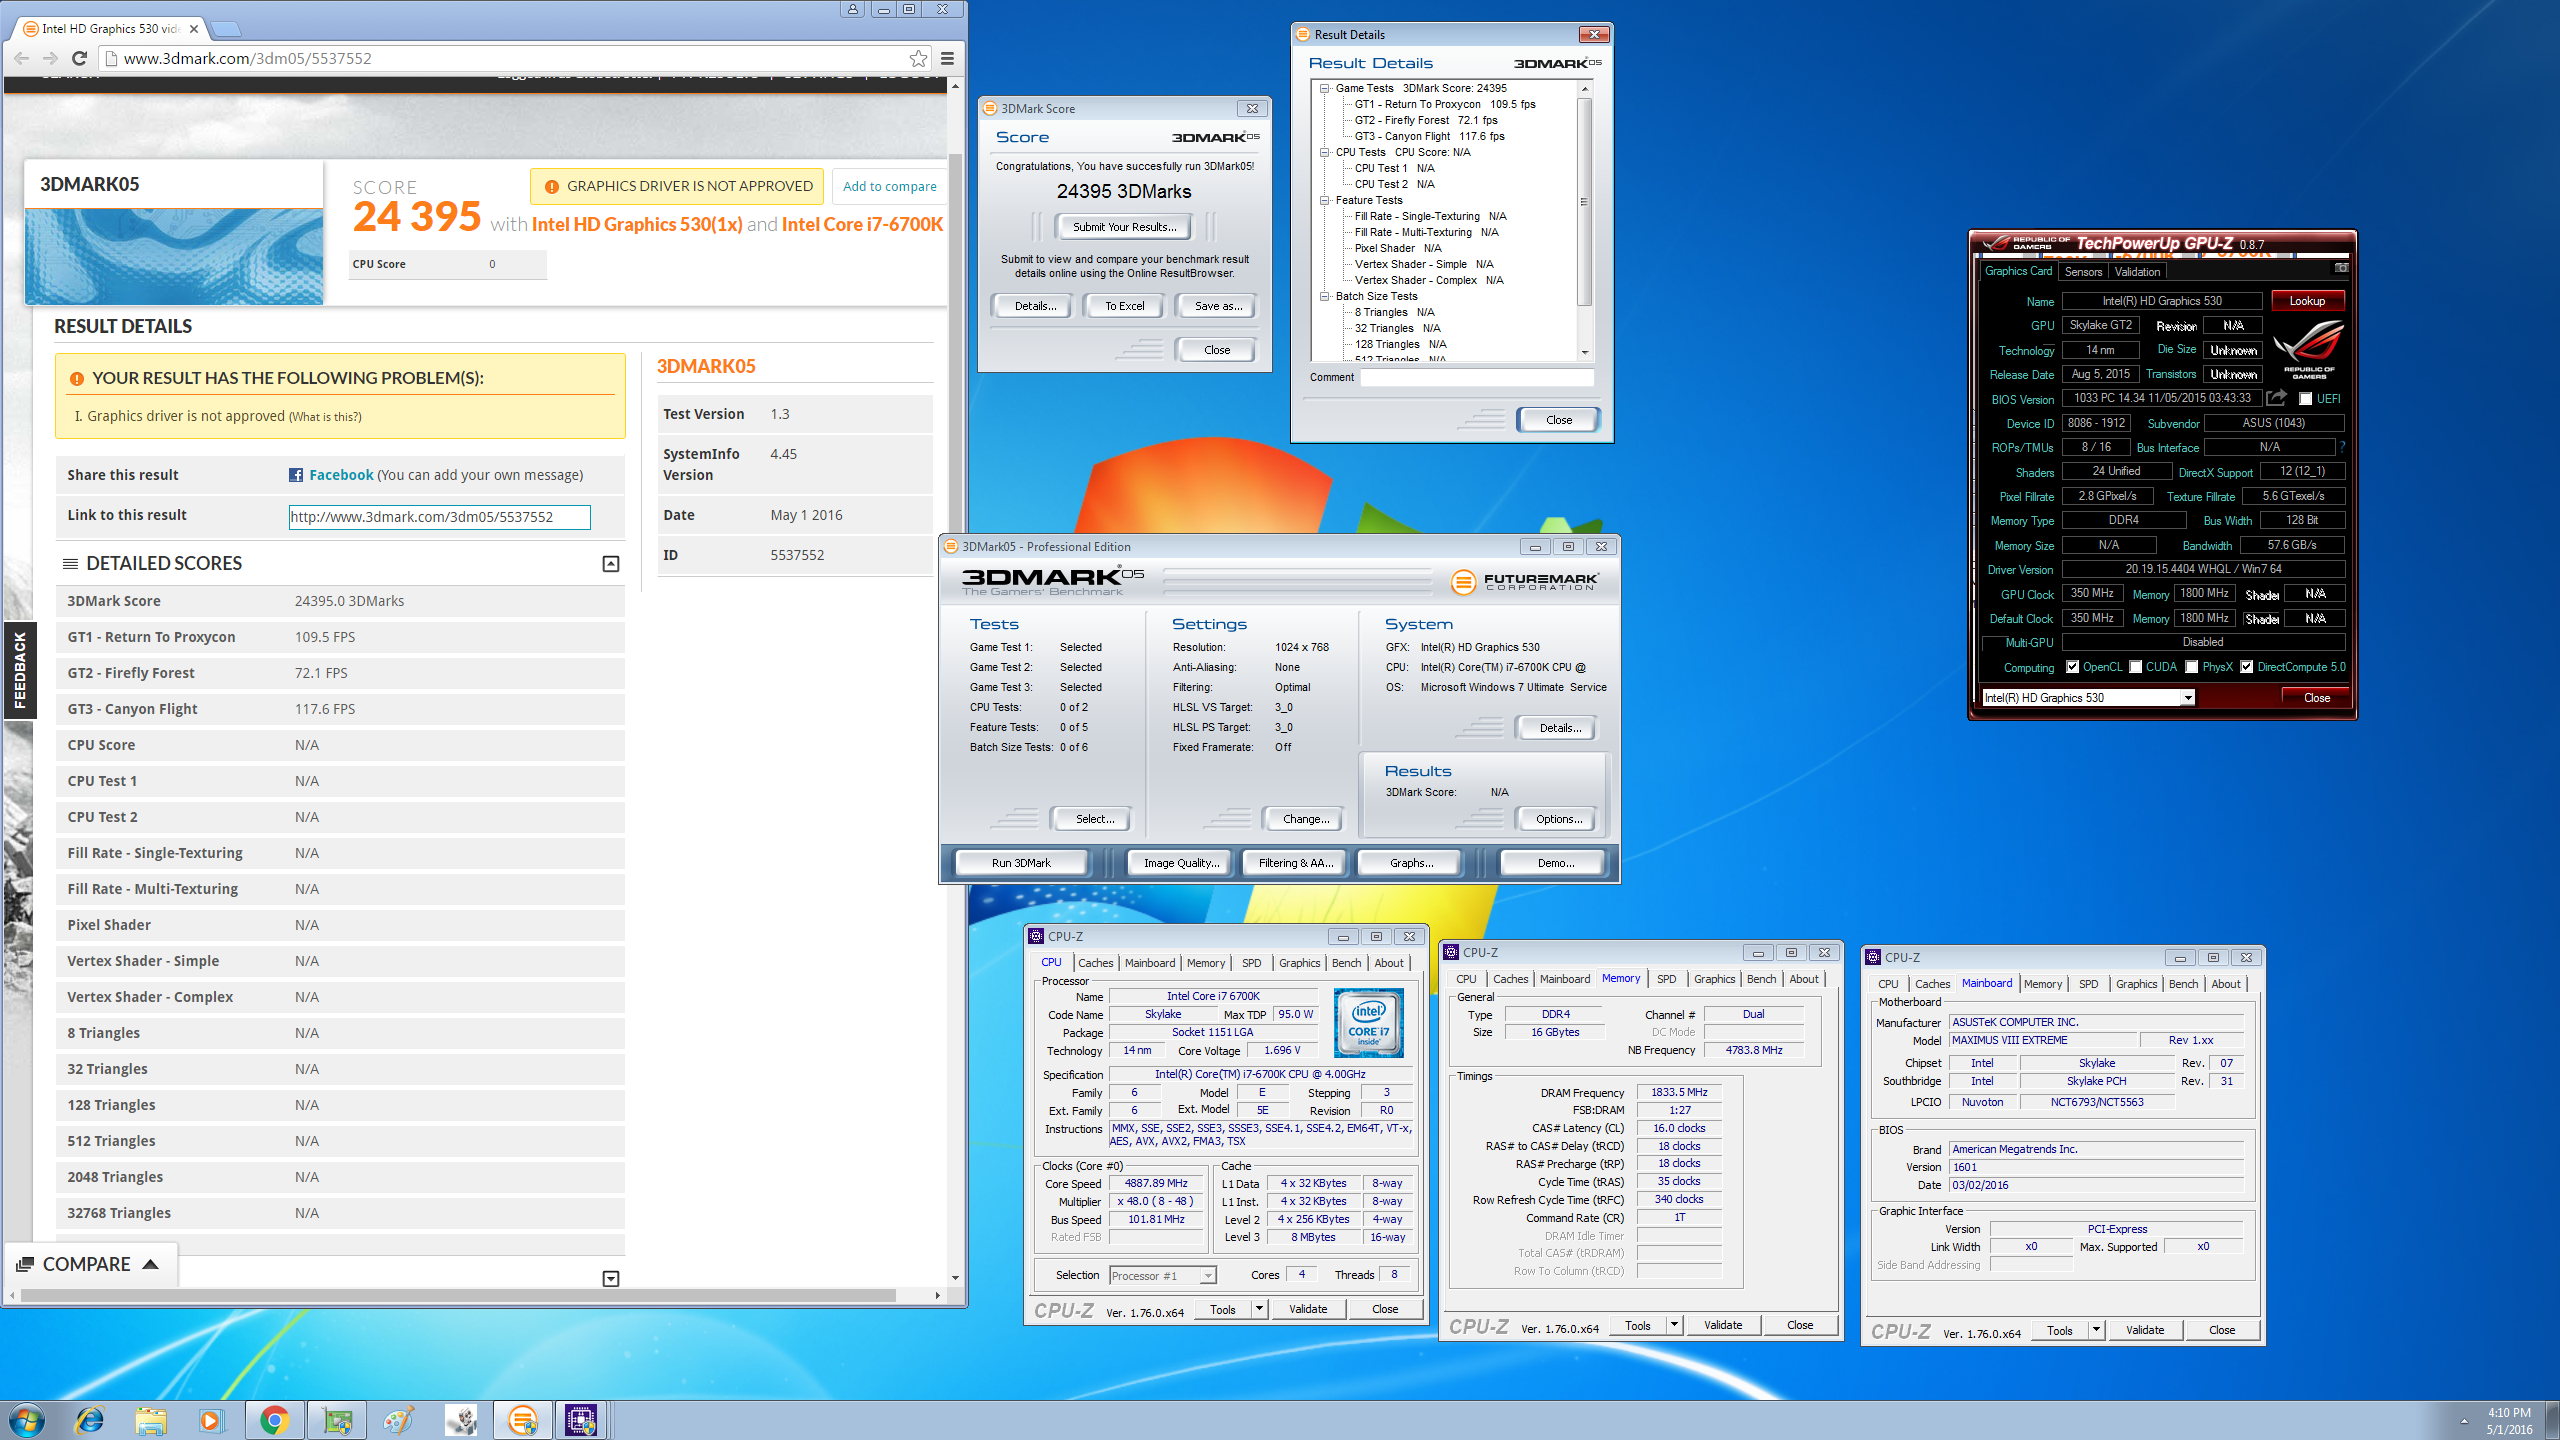The width and height of the screenshot is (2560, 1440).
Task: Click the result link URL field
Action: [439, 517]
